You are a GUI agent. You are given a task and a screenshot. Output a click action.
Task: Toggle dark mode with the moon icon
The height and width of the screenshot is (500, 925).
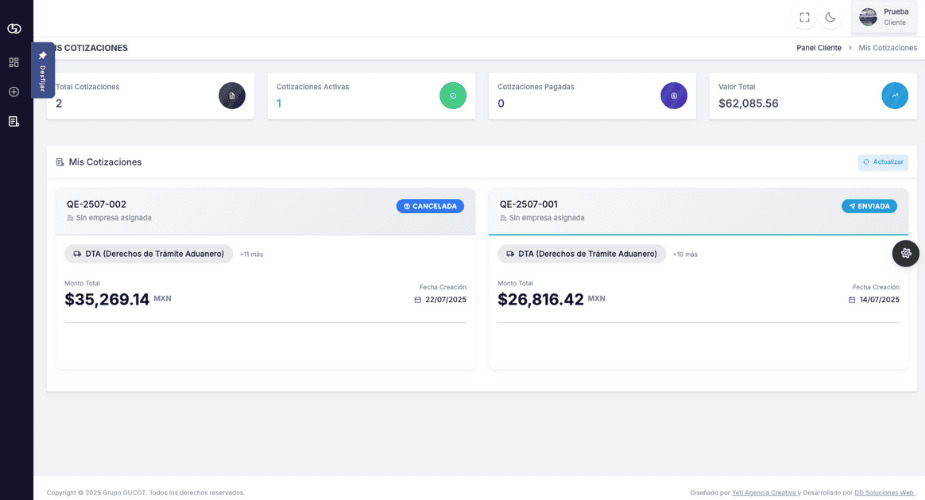click(830, 17)
